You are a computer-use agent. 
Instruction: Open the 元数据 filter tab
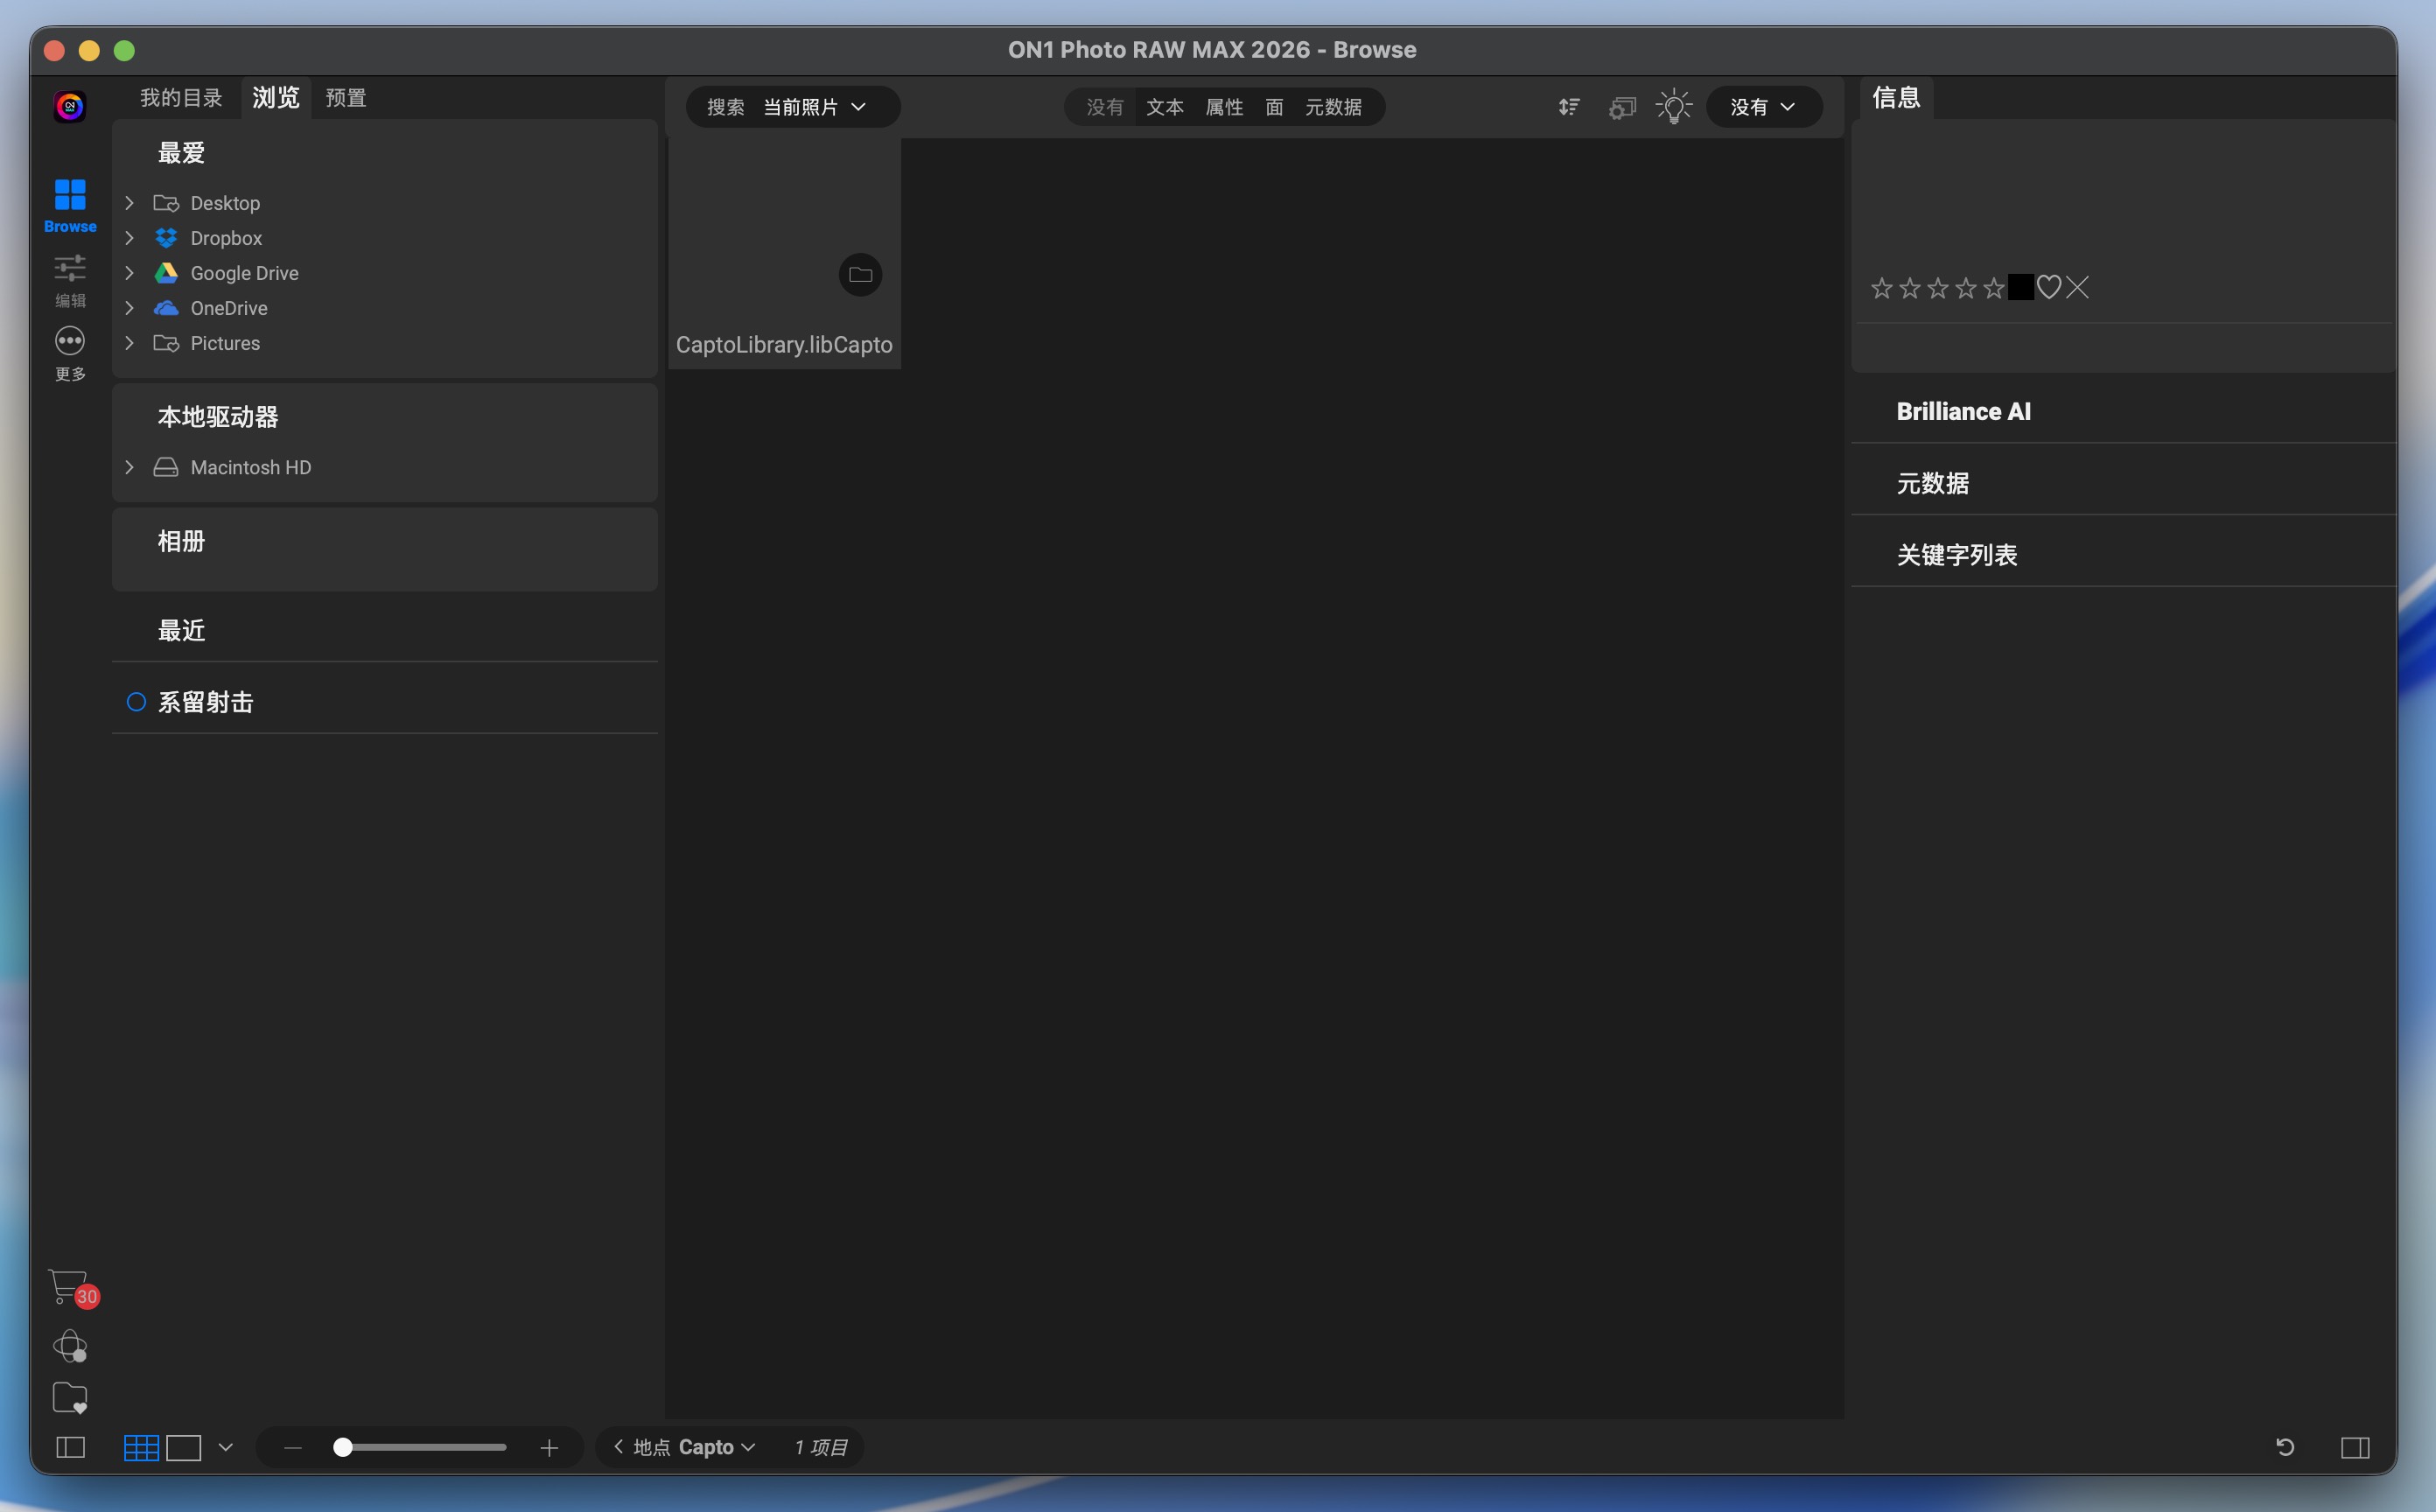click(x=1335, y=107)
